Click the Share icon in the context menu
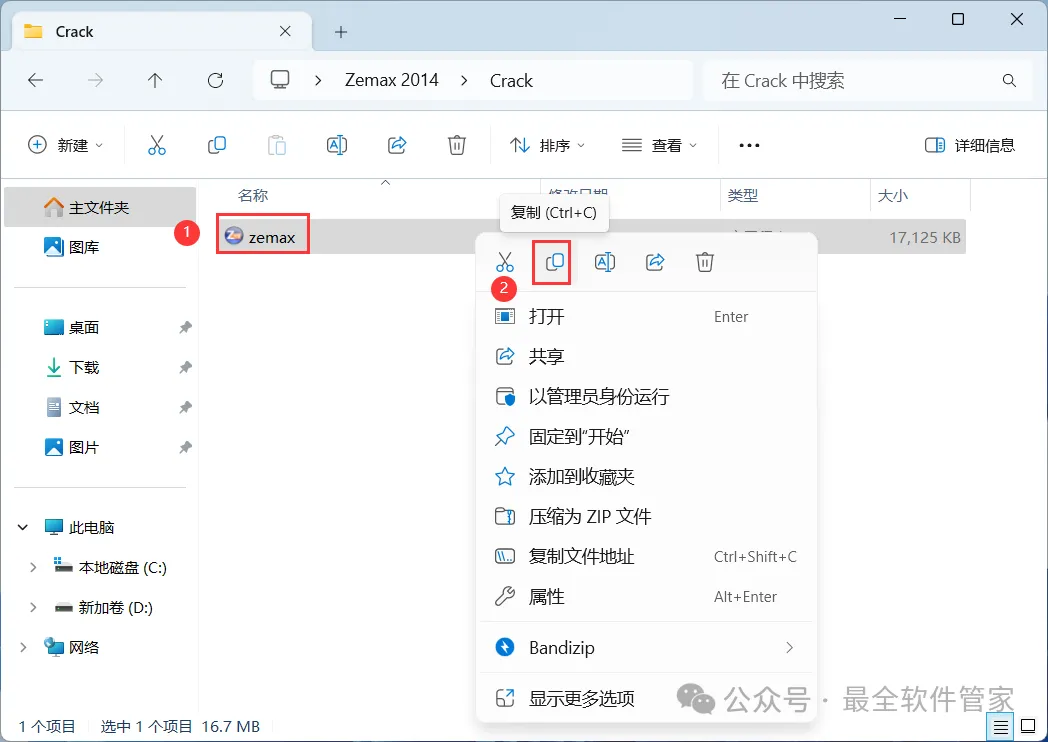Screen dimensions: 1048x742 (x=655, y=262)
